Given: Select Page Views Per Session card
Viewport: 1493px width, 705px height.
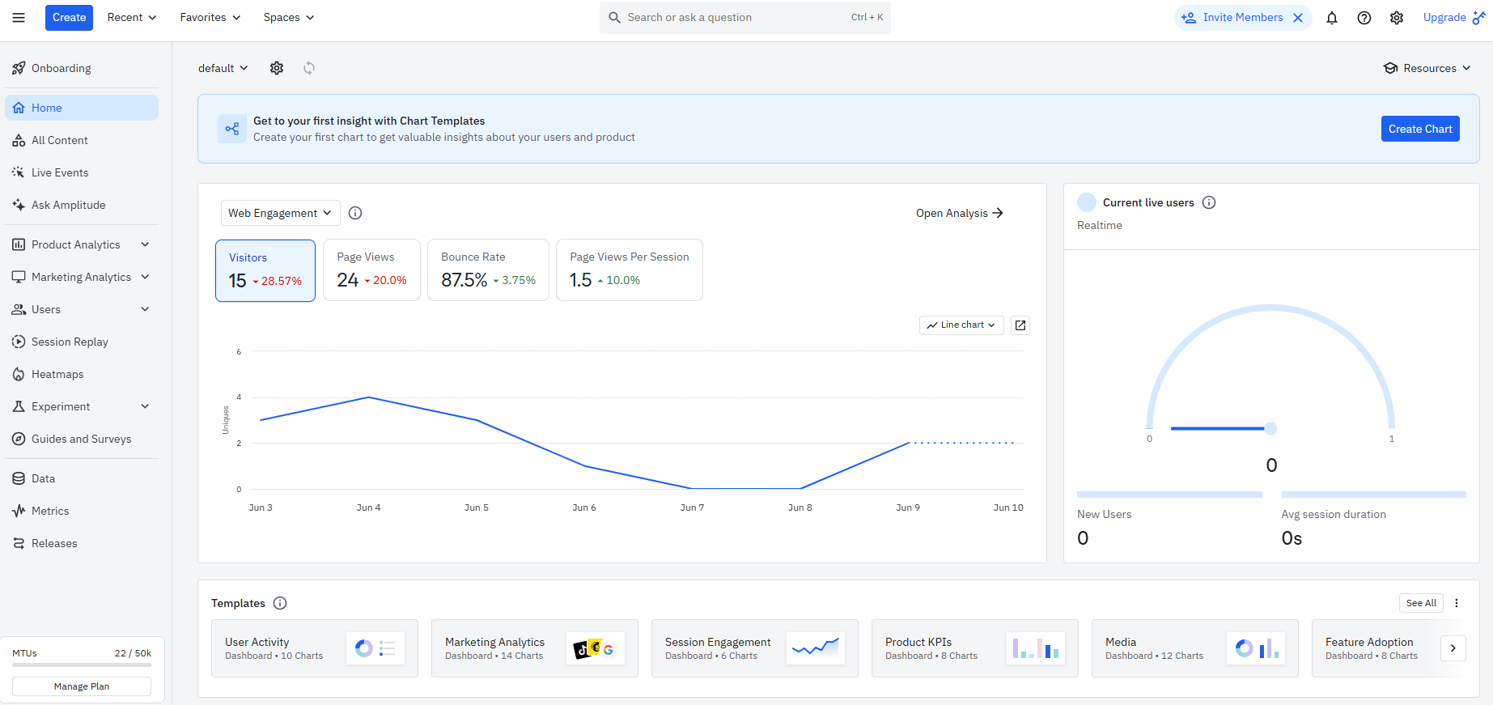Looking at the screenshot, I should click(629, 270).
